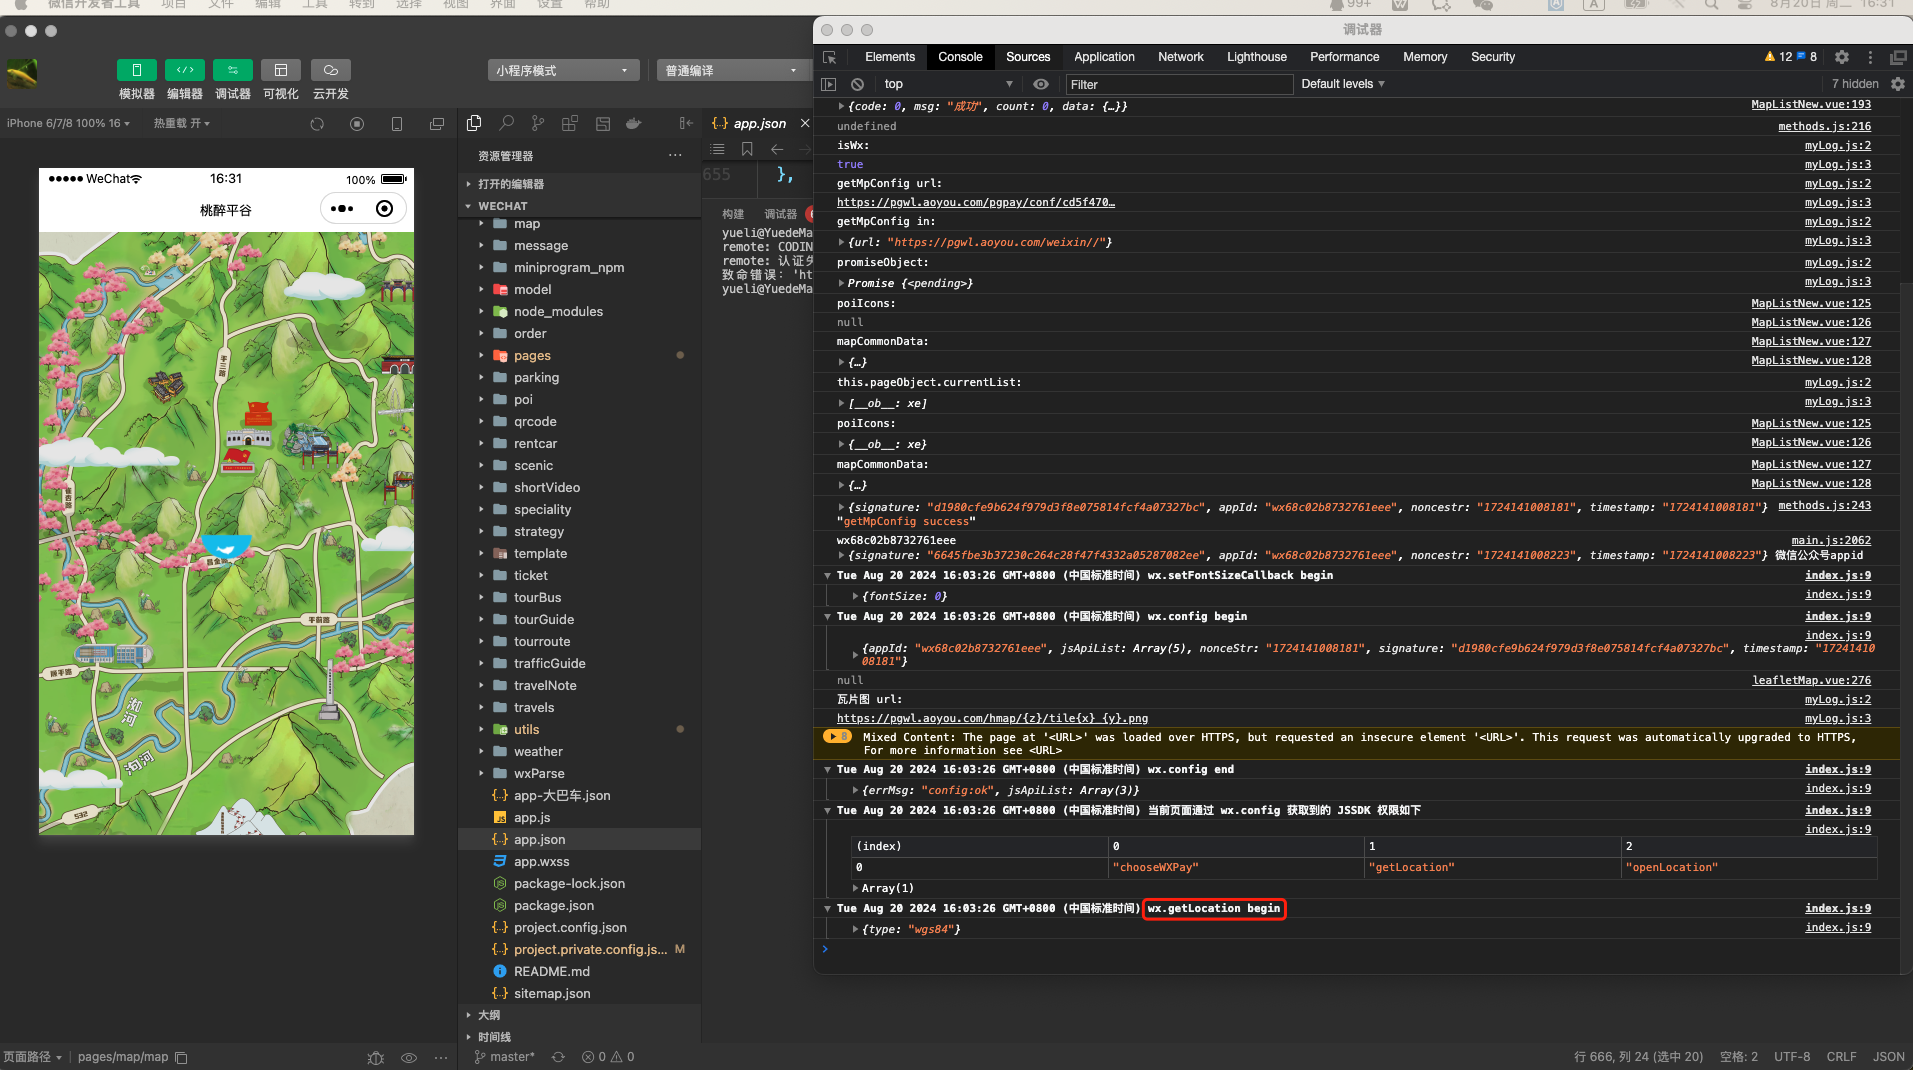This screenshot has width=1913, height=1070.
Task: Switch to the Network tab
Action: pos(1181,57)
